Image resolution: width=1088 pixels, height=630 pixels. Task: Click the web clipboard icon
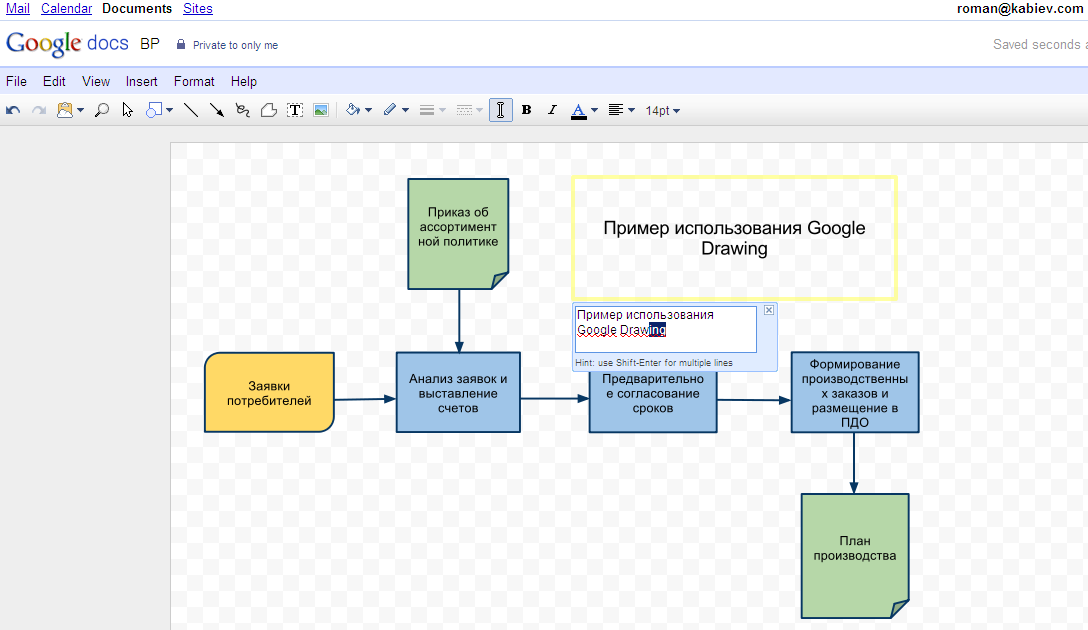65,110
